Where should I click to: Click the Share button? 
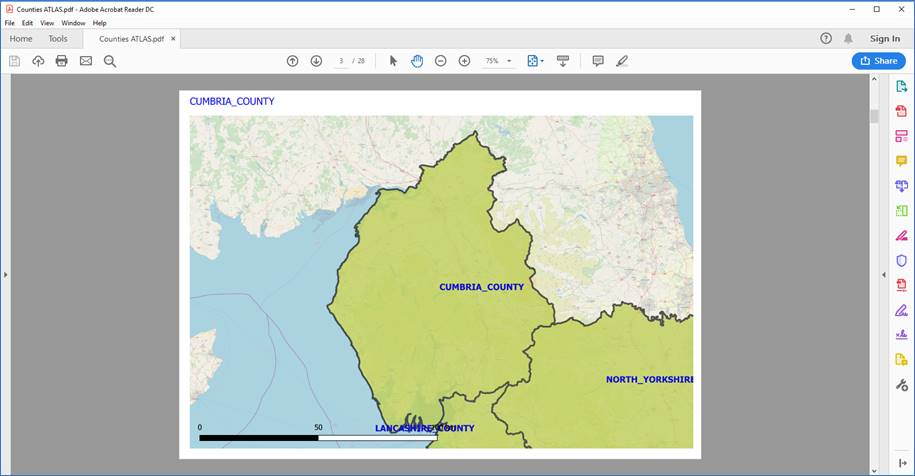(x=879, y=61)
